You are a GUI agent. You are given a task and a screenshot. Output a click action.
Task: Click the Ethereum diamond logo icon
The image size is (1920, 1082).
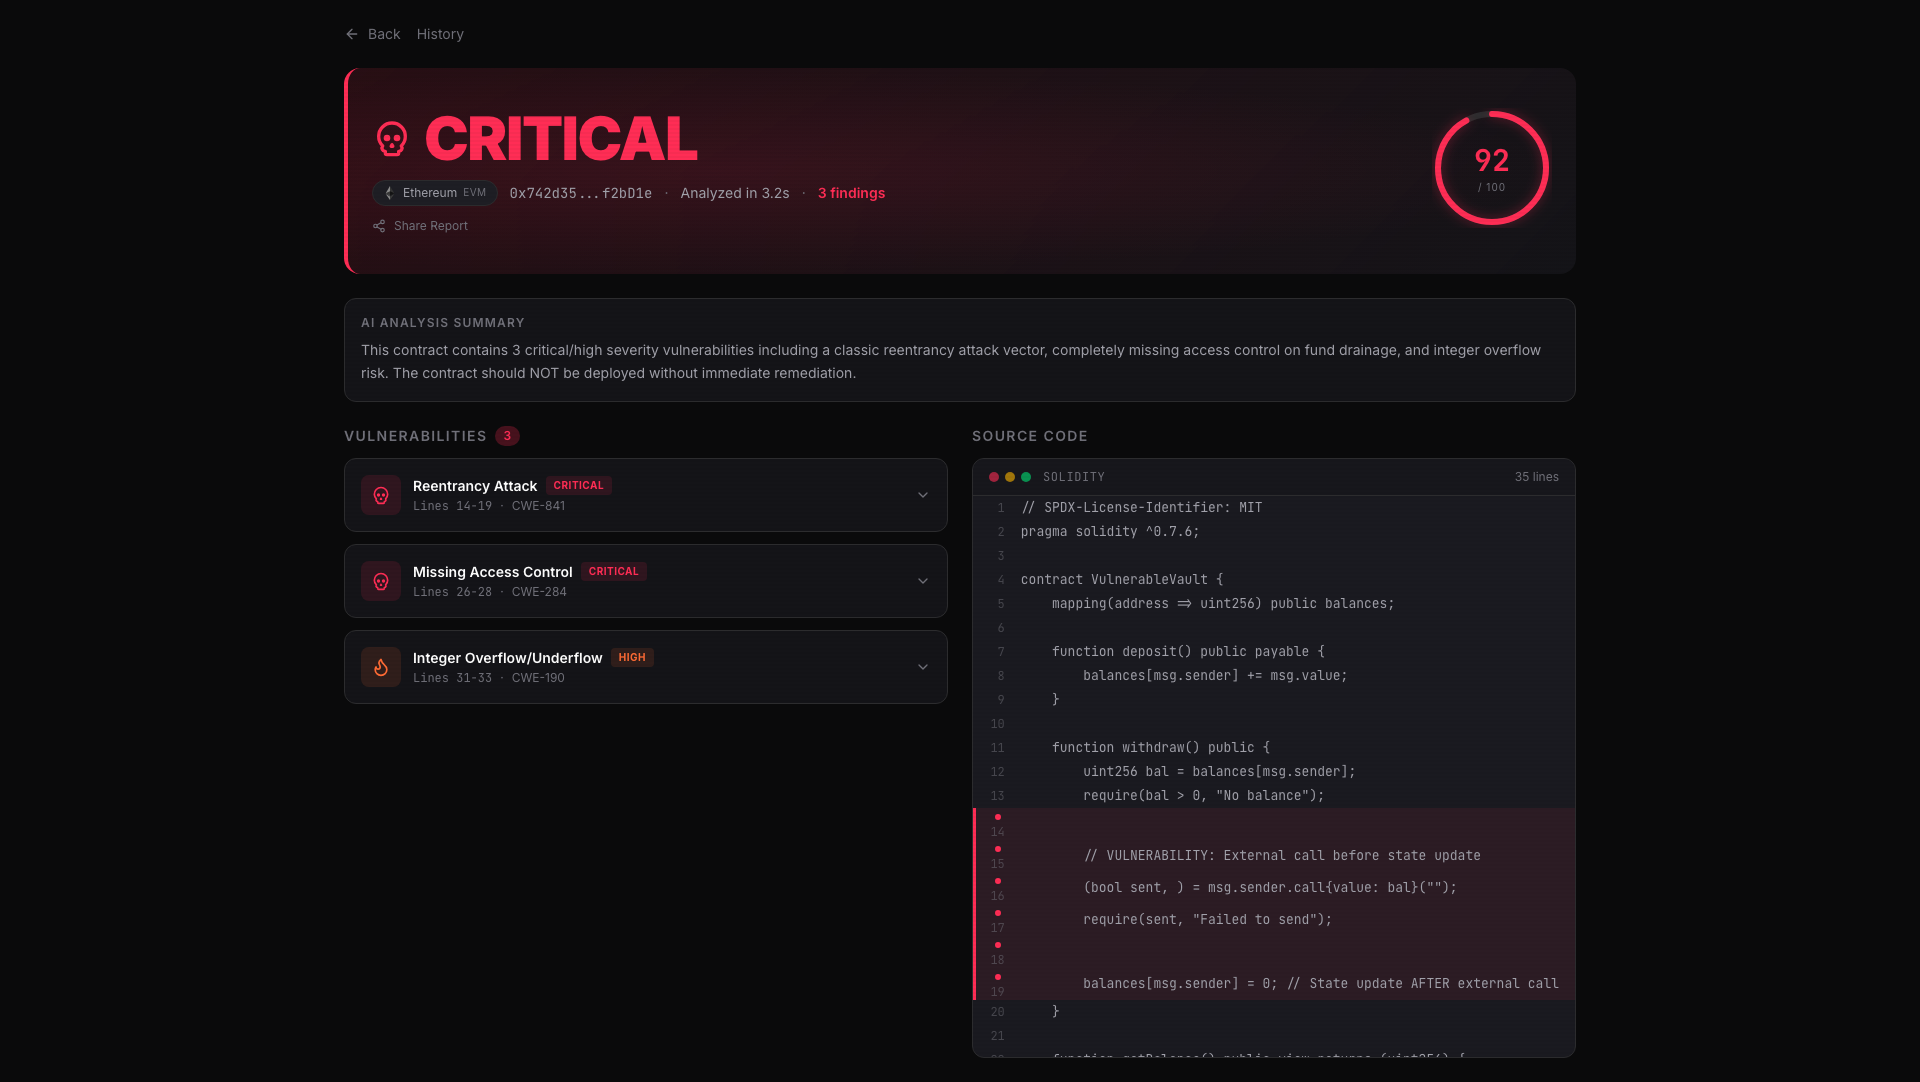pyautogui.click(x=389, y=193)
